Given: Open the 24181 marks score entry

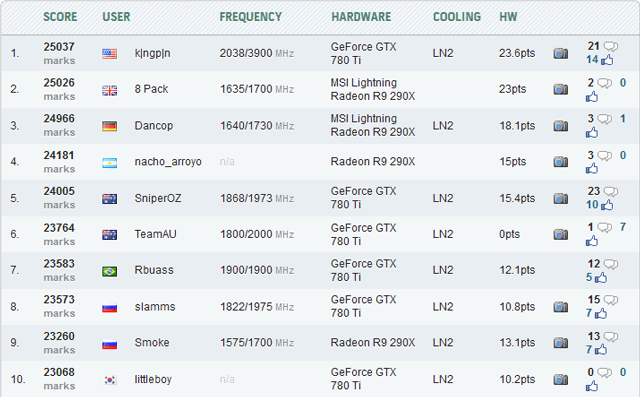Looking at the screenshot, I should 59,162.
